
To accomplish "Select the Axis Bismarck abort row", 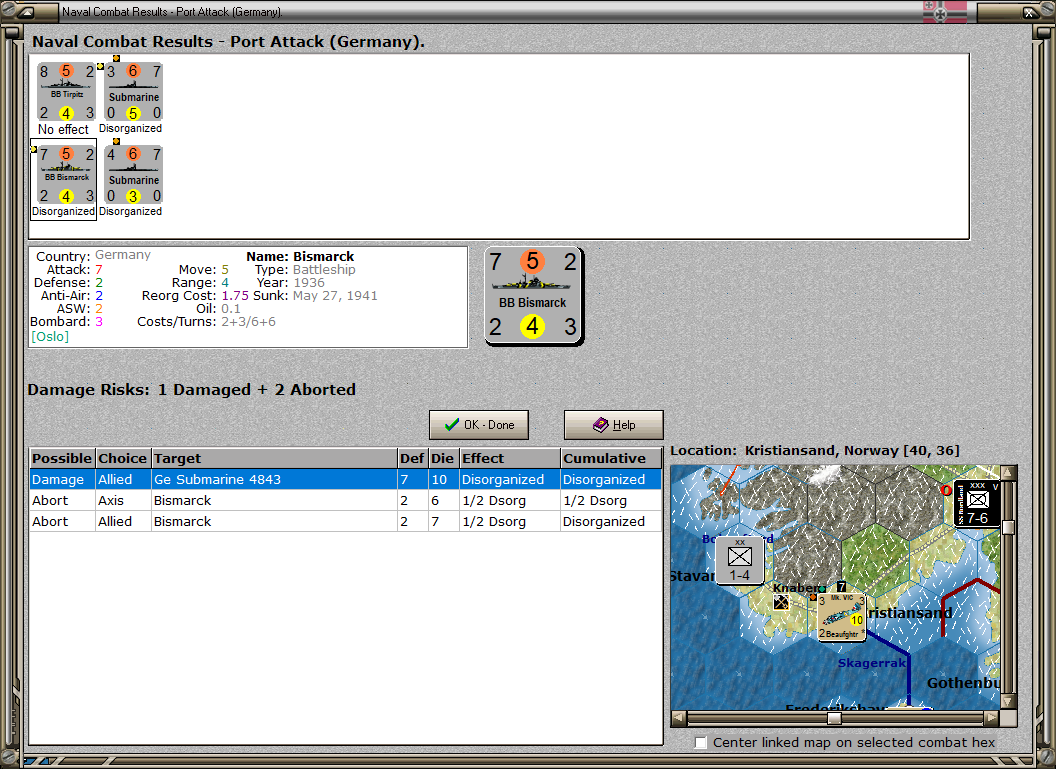I will pos(345,500).
